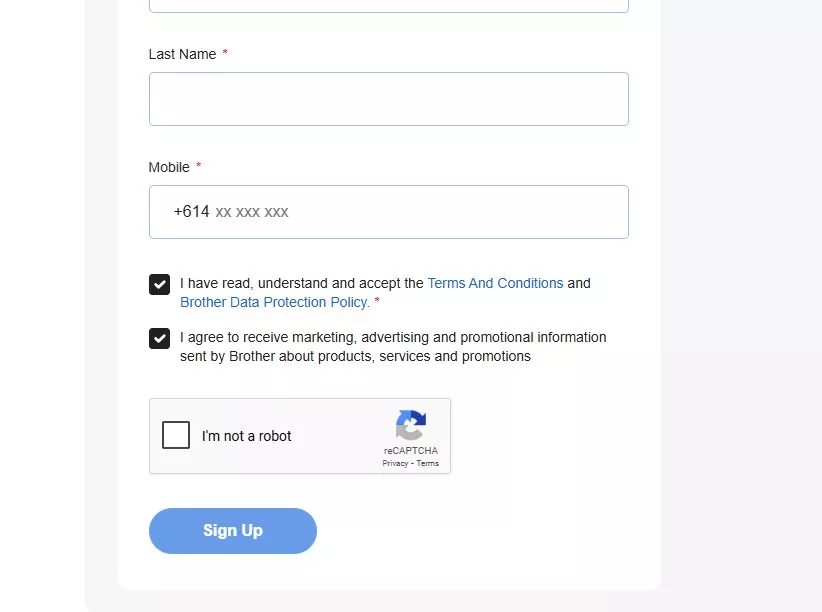The width and height of the screenshot is (822, 612).
Task: Click the xx xxx xxx Mobile placeholder
Action: click(252, 212)
